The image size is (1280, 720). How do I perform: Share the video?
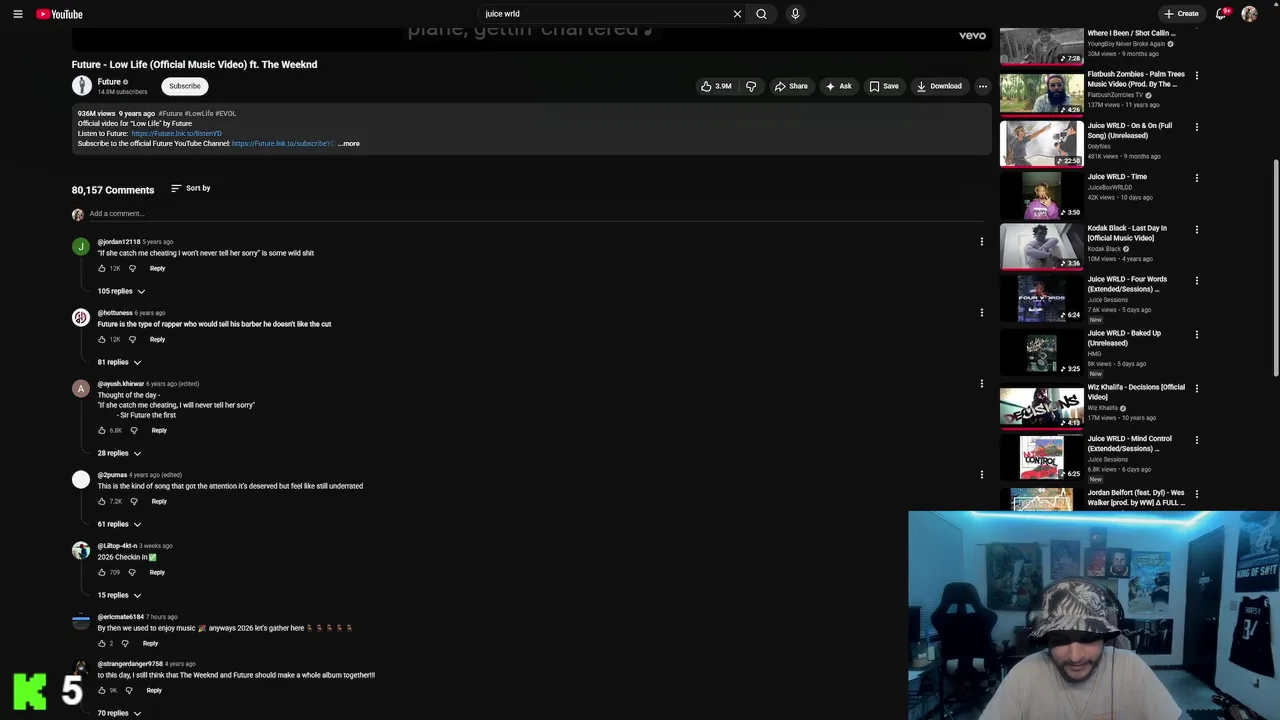pos(791,86)
